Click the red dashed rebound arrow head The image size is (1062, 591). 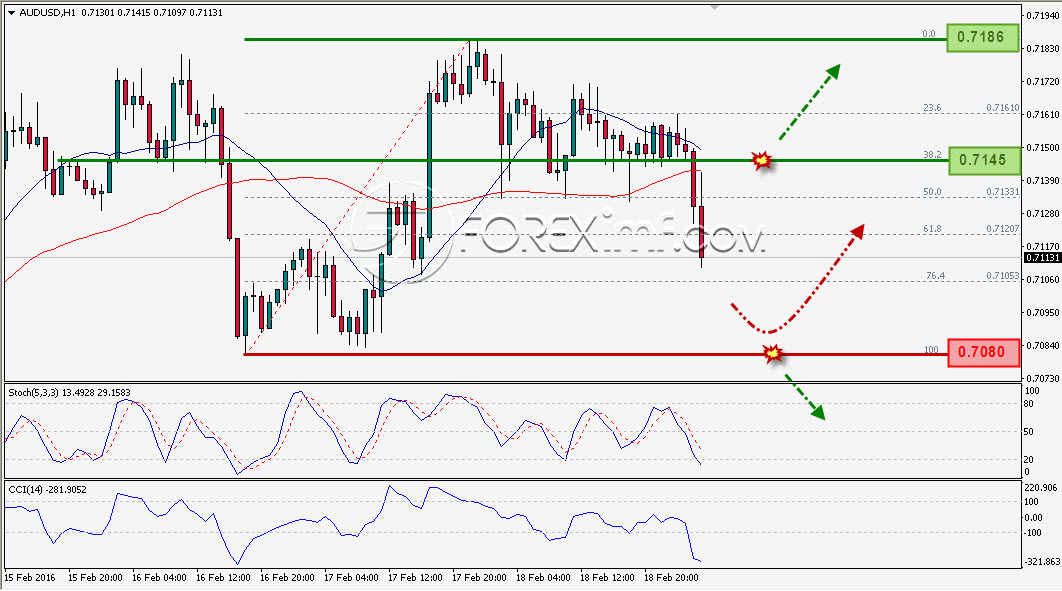point(857,232)
